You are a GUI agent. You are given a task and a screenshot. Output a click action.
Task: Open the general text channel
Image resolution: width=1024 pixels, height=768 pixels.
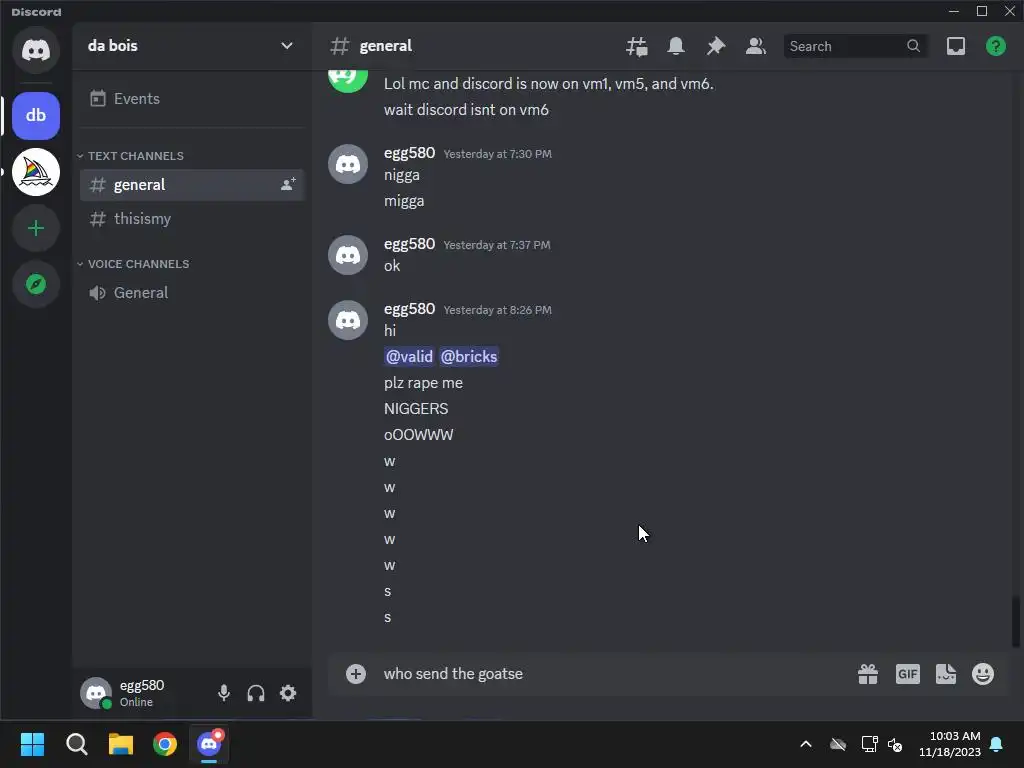pos(192,185)
